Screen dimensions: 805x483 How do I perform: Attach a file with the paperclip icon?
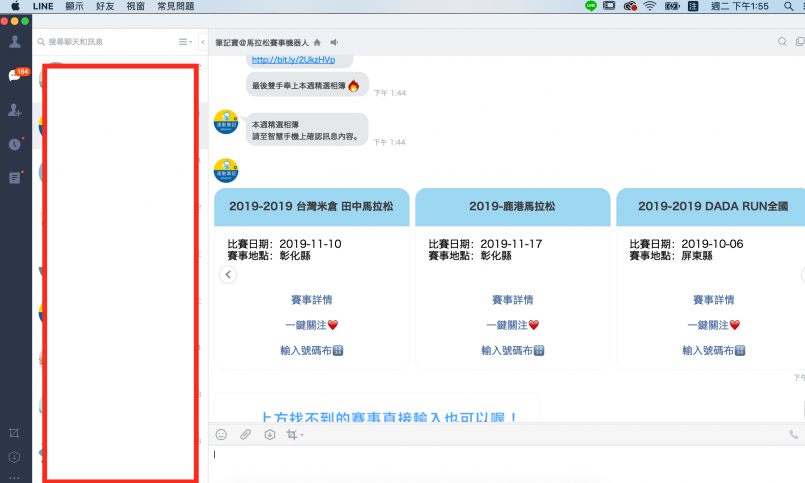pyautogui.click(x=245, y=435)
